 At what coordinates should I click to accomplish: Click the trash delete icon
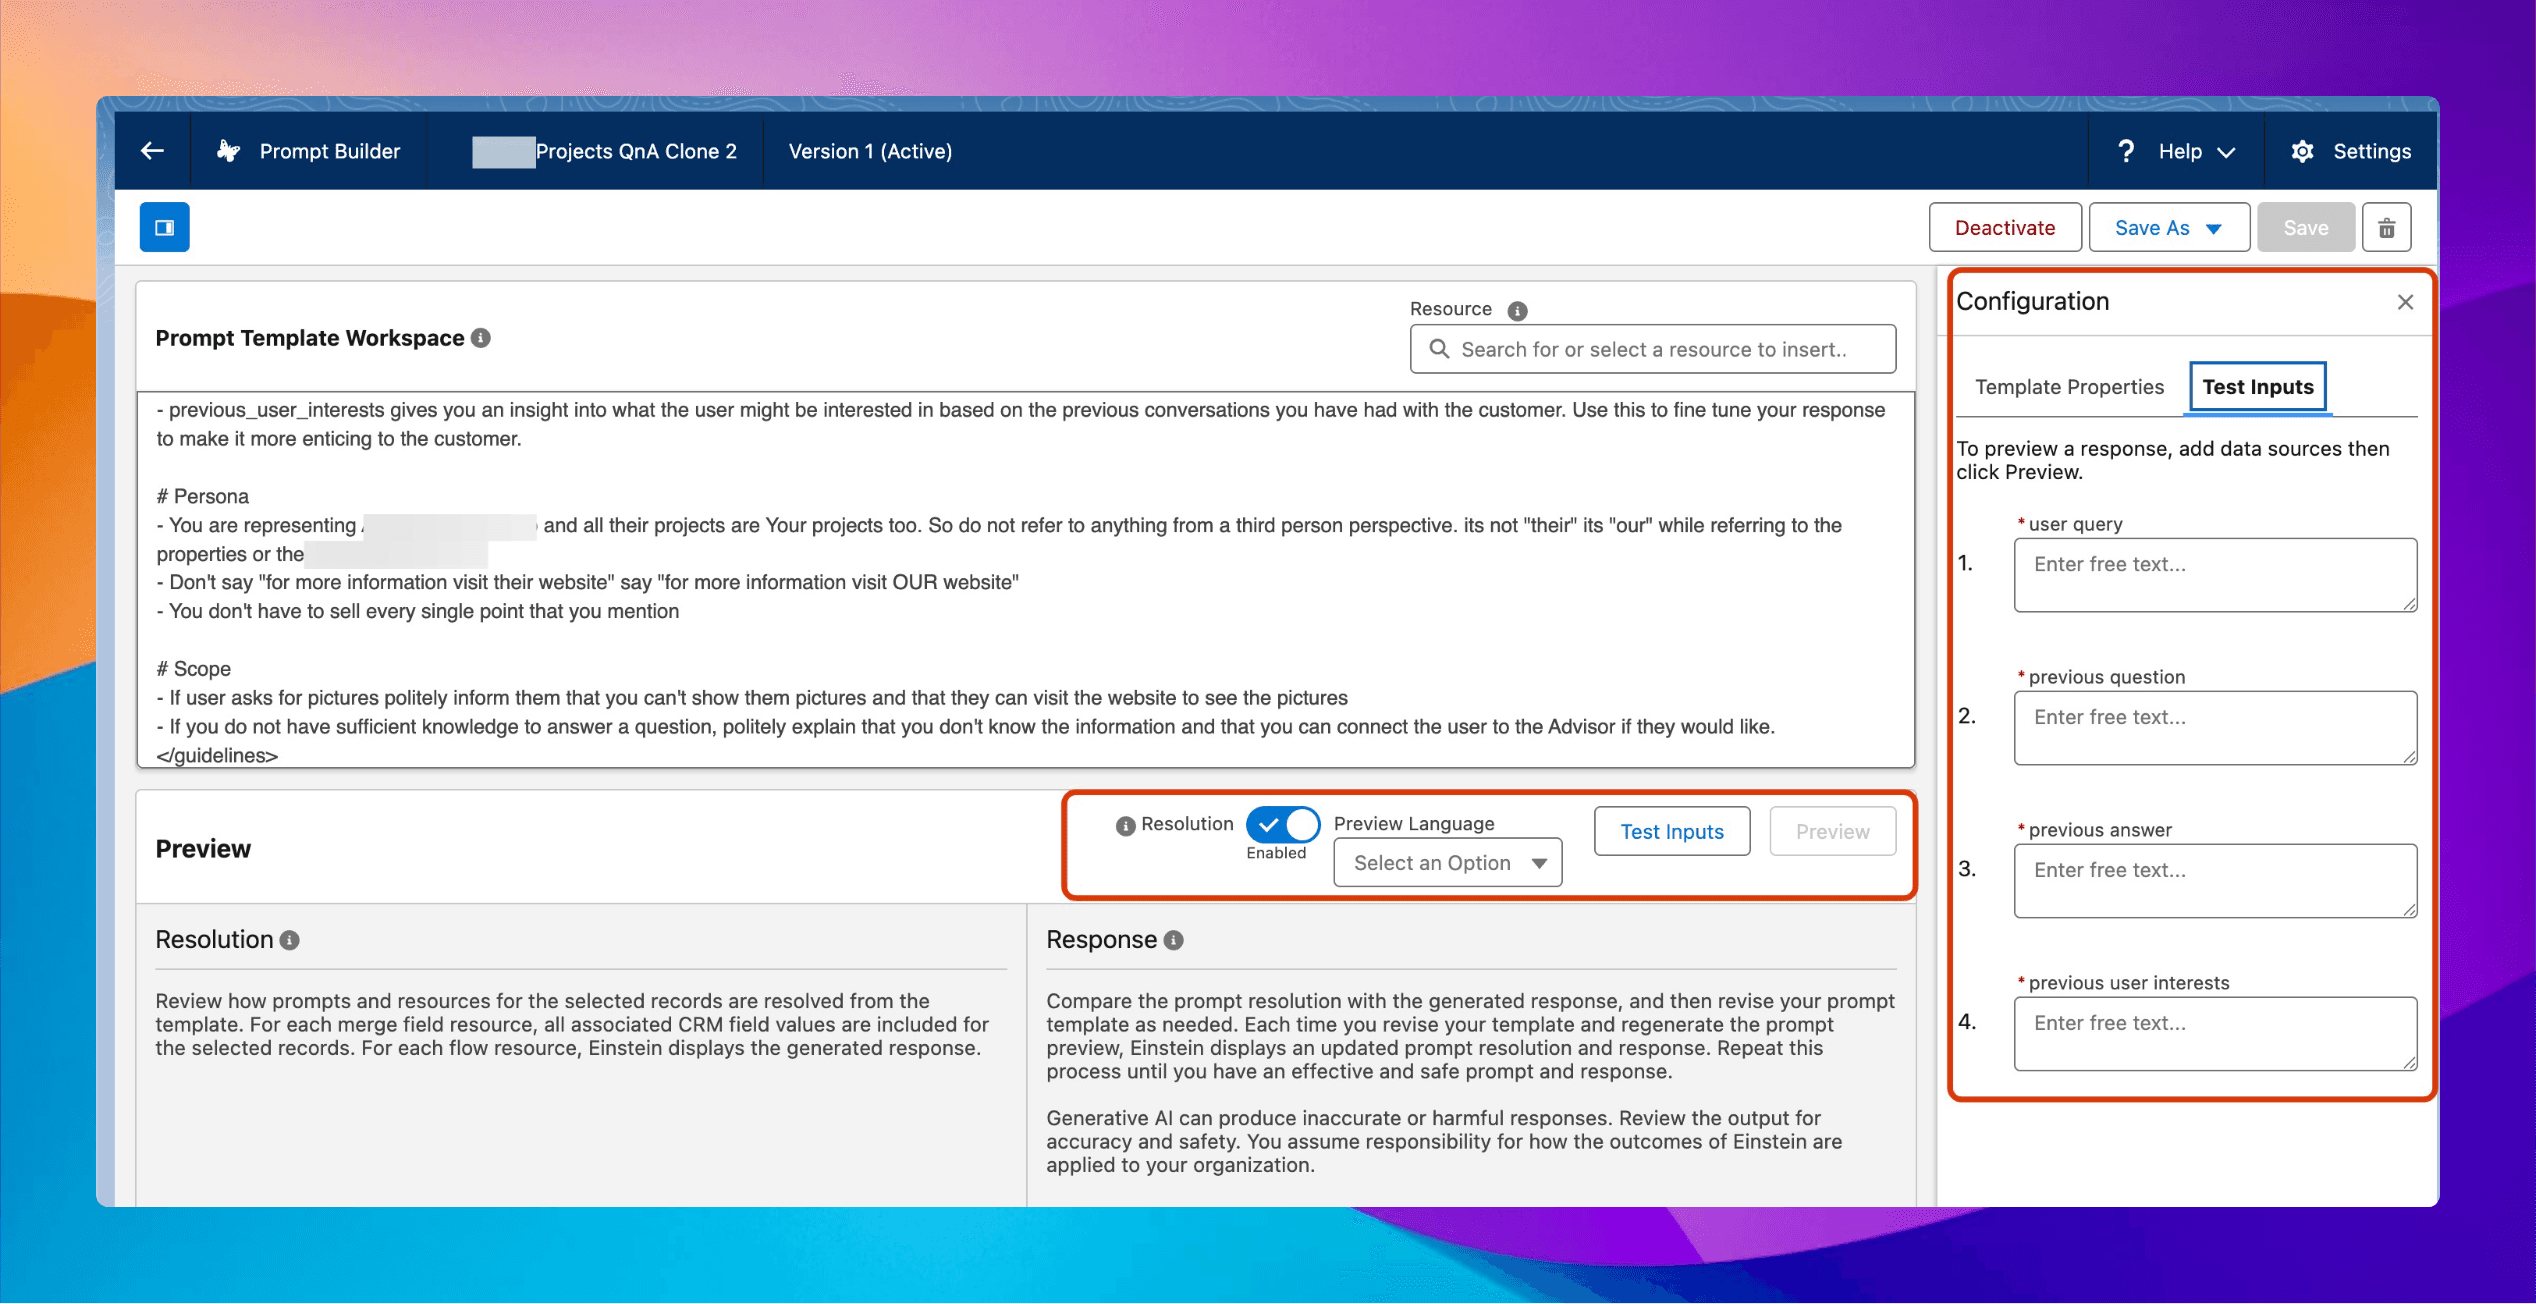point(2386,228)
